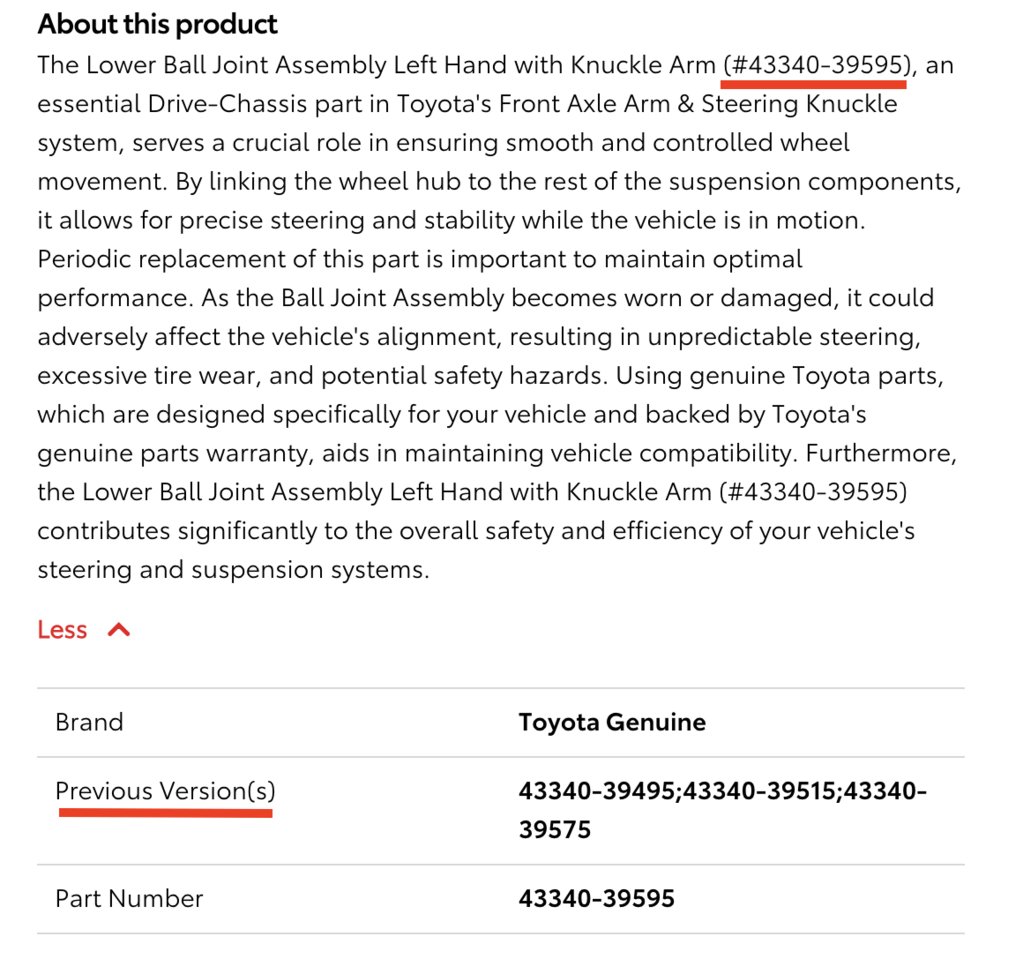Click the About this product heading
Image resolution: width=1023 pixels, height=974 pixels.
point(157,24)
